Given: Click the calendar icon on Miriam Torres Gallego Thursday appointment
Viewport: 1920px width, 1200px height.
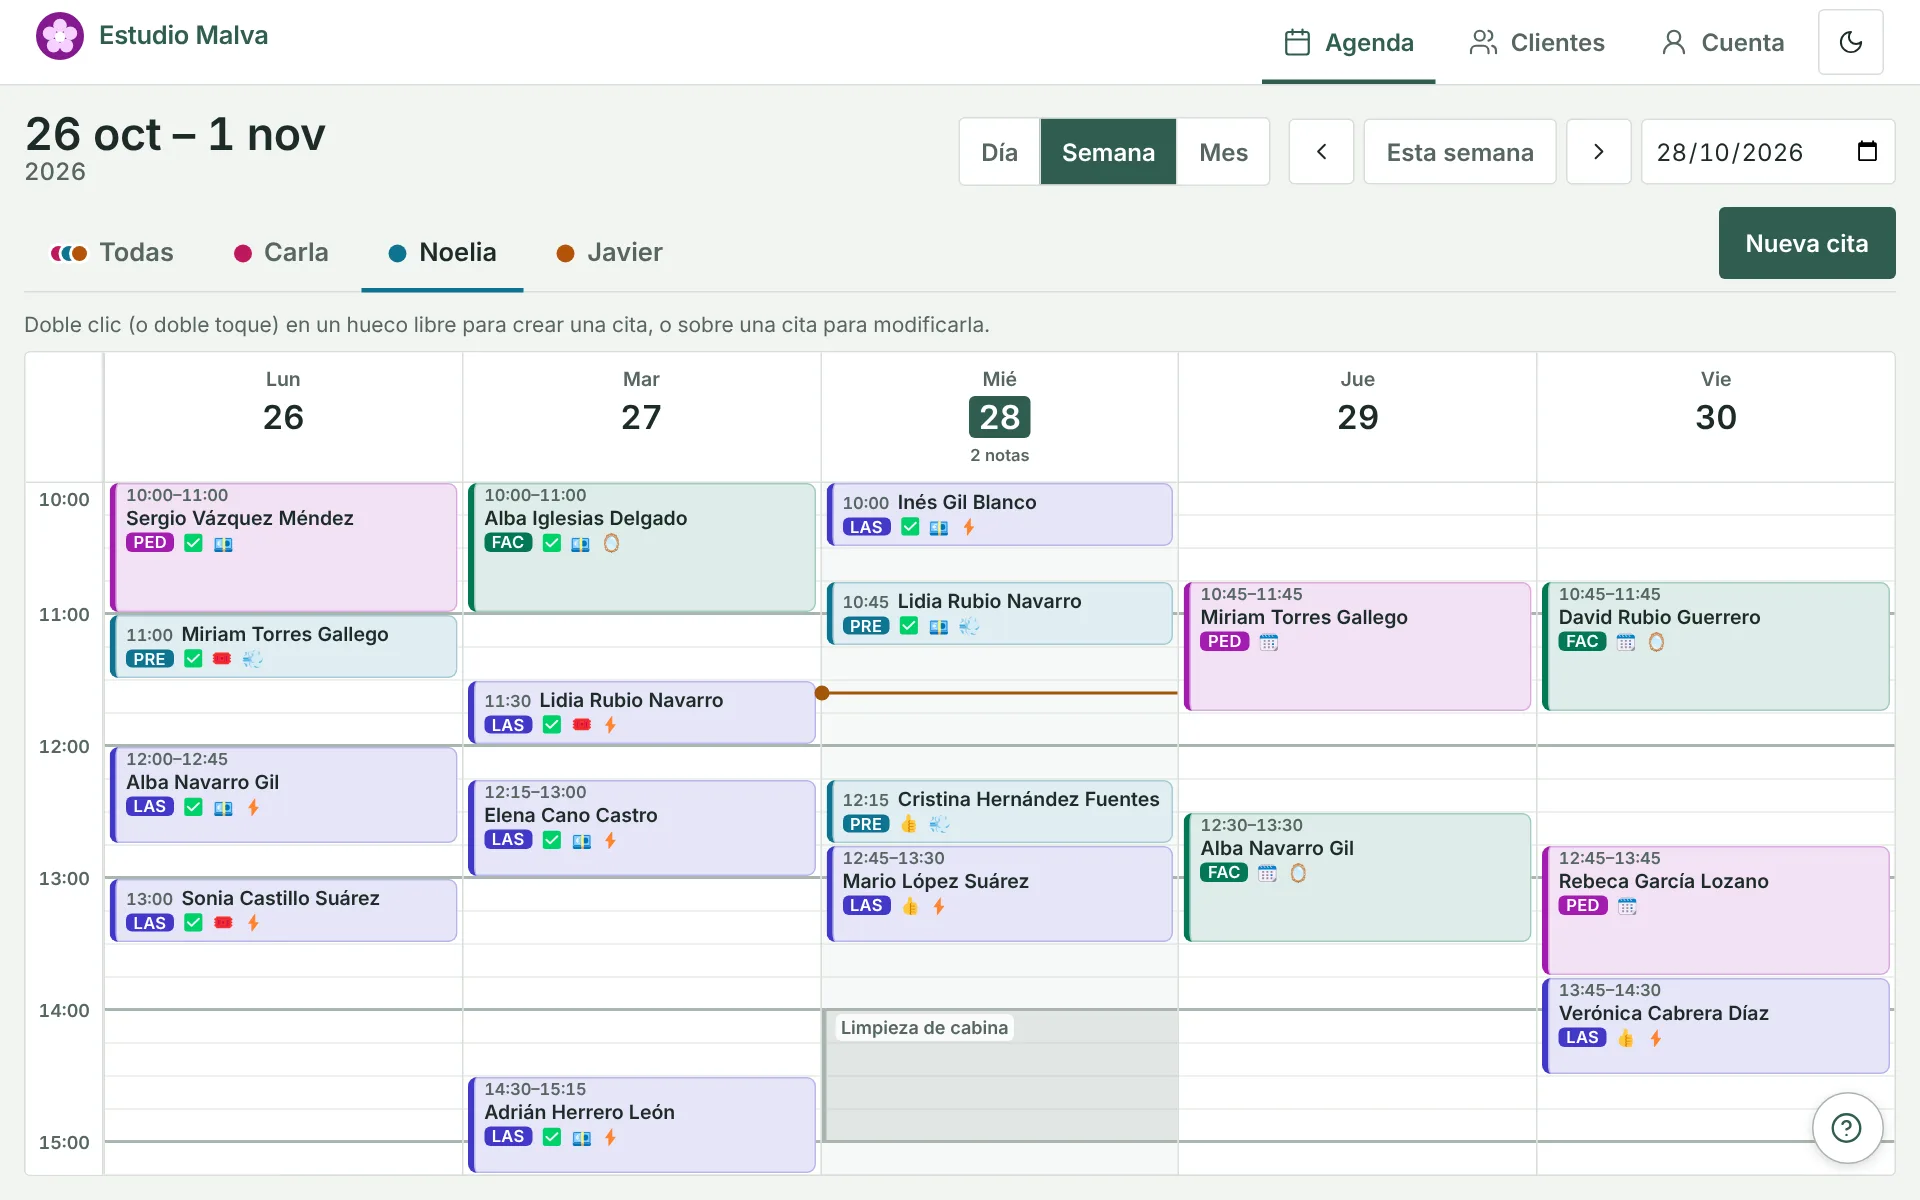Looking at the screenshot, I should click(1268, 642).
